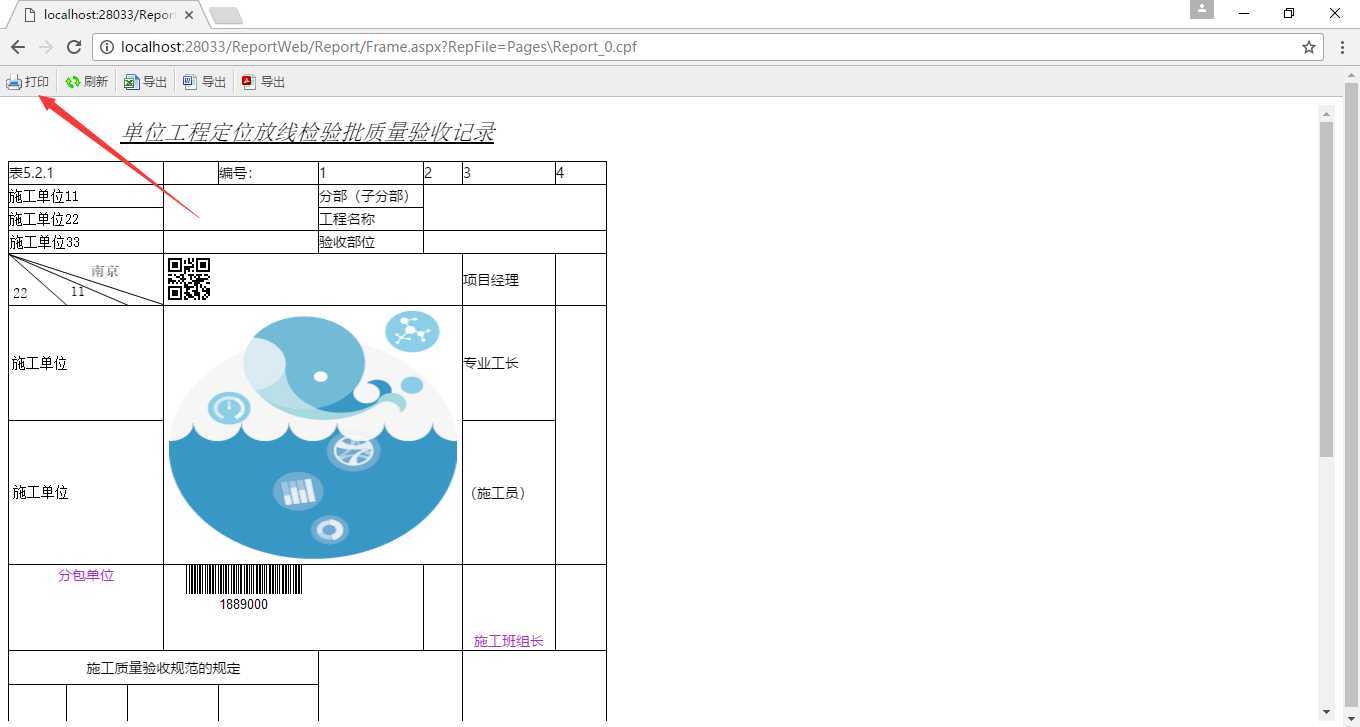Click cell 施工单位33

click(x=85, y=242)
